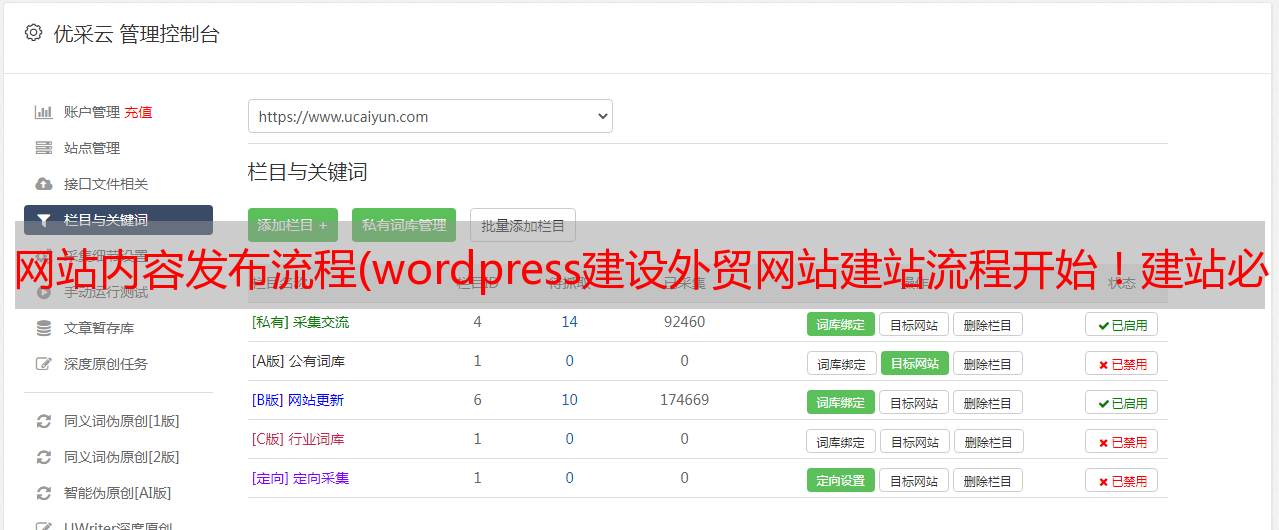Toggle 已禁用 status of 公有词库
Screen dimensions: 1279x530
(1122, 363)
